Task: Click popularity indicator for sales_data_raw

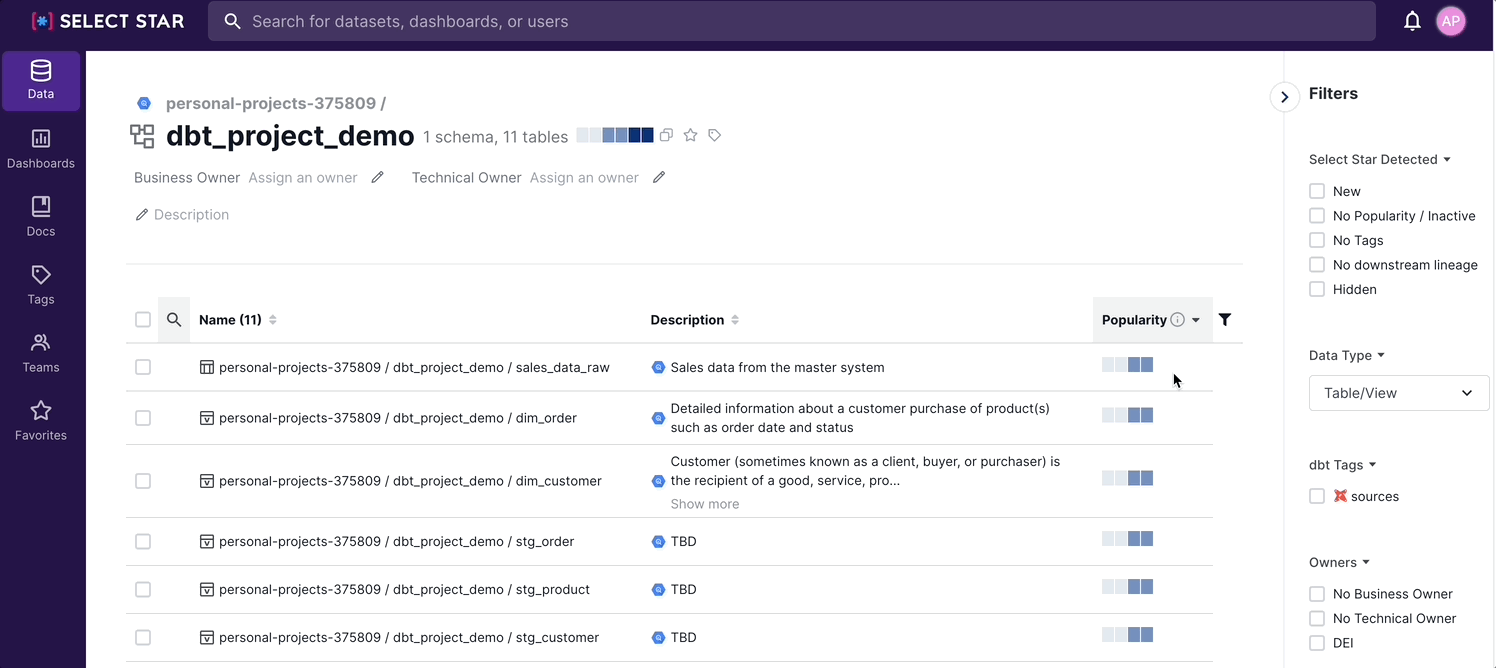Action: (1128, 365)
